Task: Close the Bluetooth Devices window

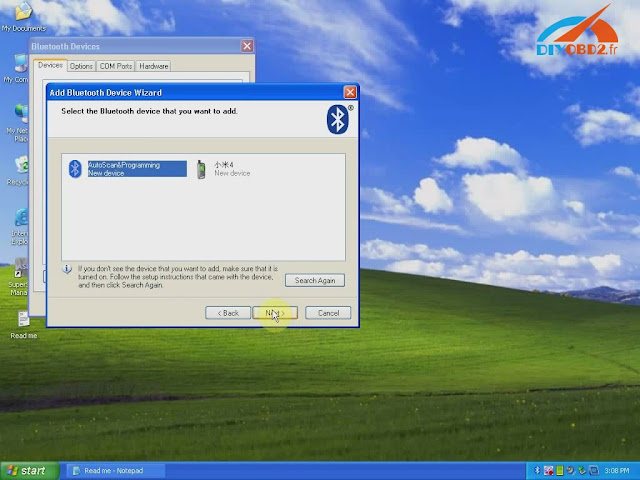Action: coord(247,46)
